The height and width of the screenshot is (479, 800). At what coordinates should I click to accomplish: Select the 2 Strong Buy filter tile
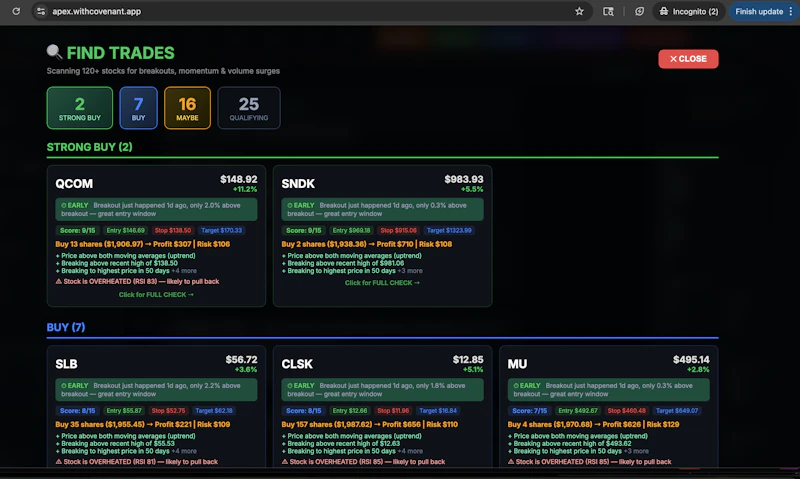pos(80,108)
